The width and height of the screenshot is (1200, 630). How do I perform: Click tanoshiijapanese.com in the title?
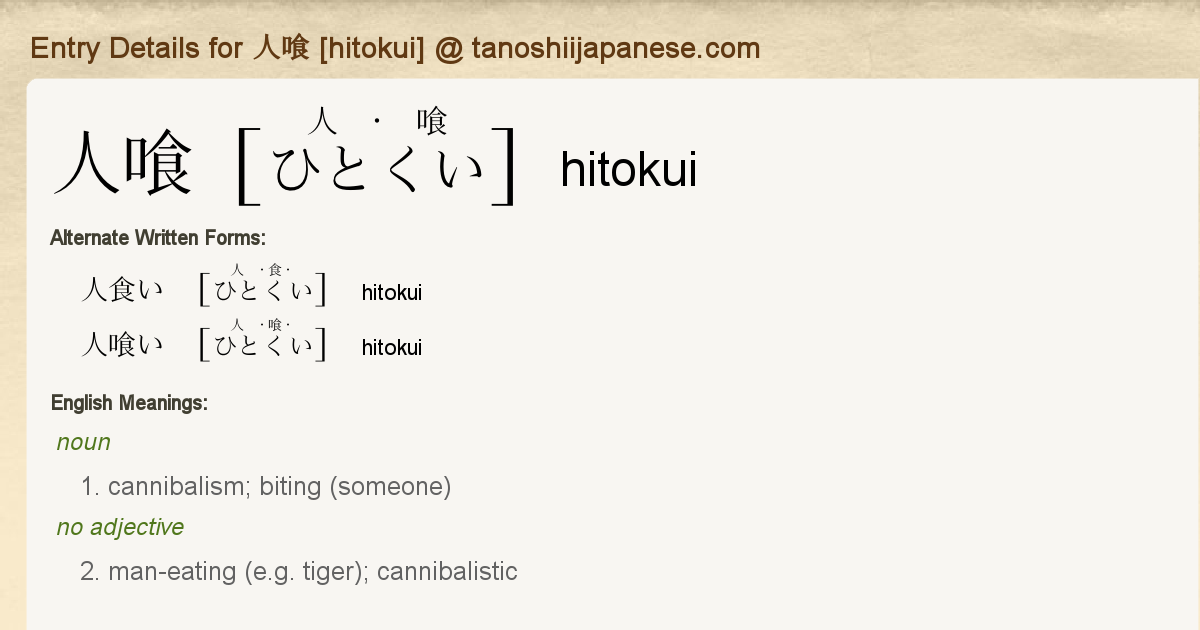tap(616, 48)
